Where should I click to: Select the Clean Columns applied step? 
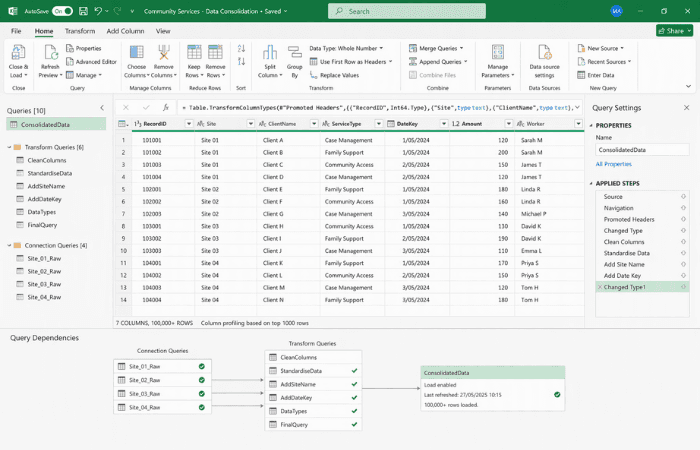click(624, 242)
